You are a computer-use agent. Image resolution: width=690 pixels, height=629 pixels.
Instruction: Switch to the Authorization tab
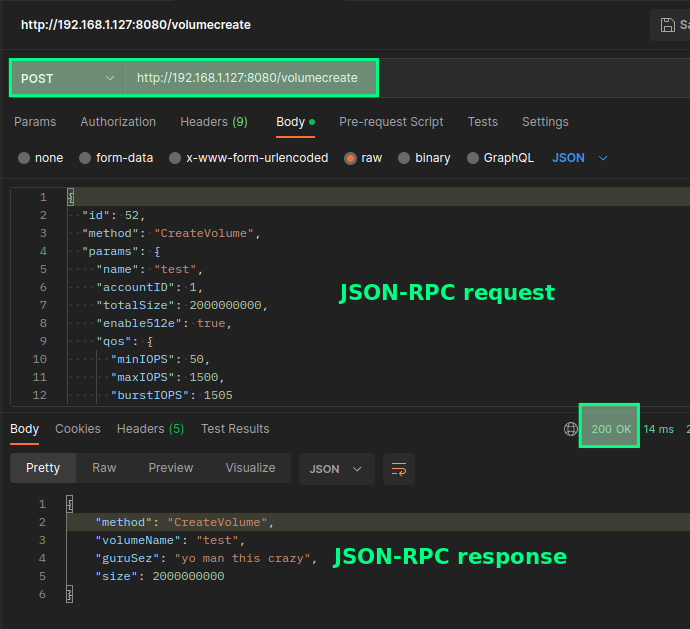coord(118,122)
